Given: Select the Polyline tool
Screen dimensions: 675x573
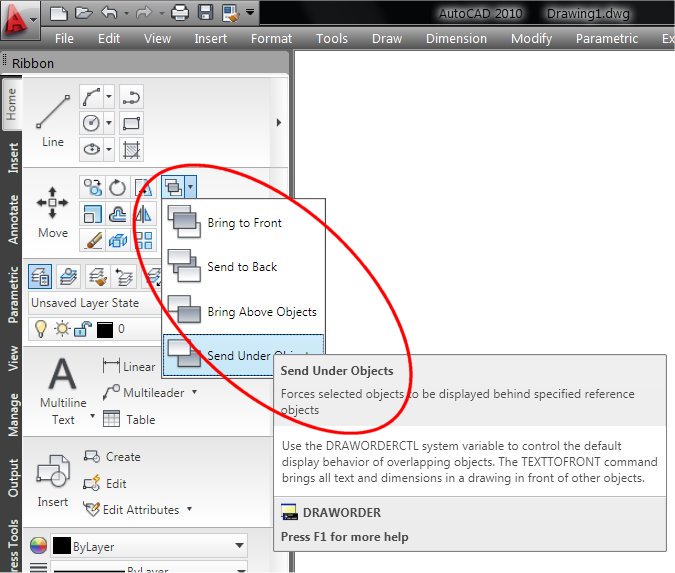Looking at the screenshot, I should click(131, 97).
